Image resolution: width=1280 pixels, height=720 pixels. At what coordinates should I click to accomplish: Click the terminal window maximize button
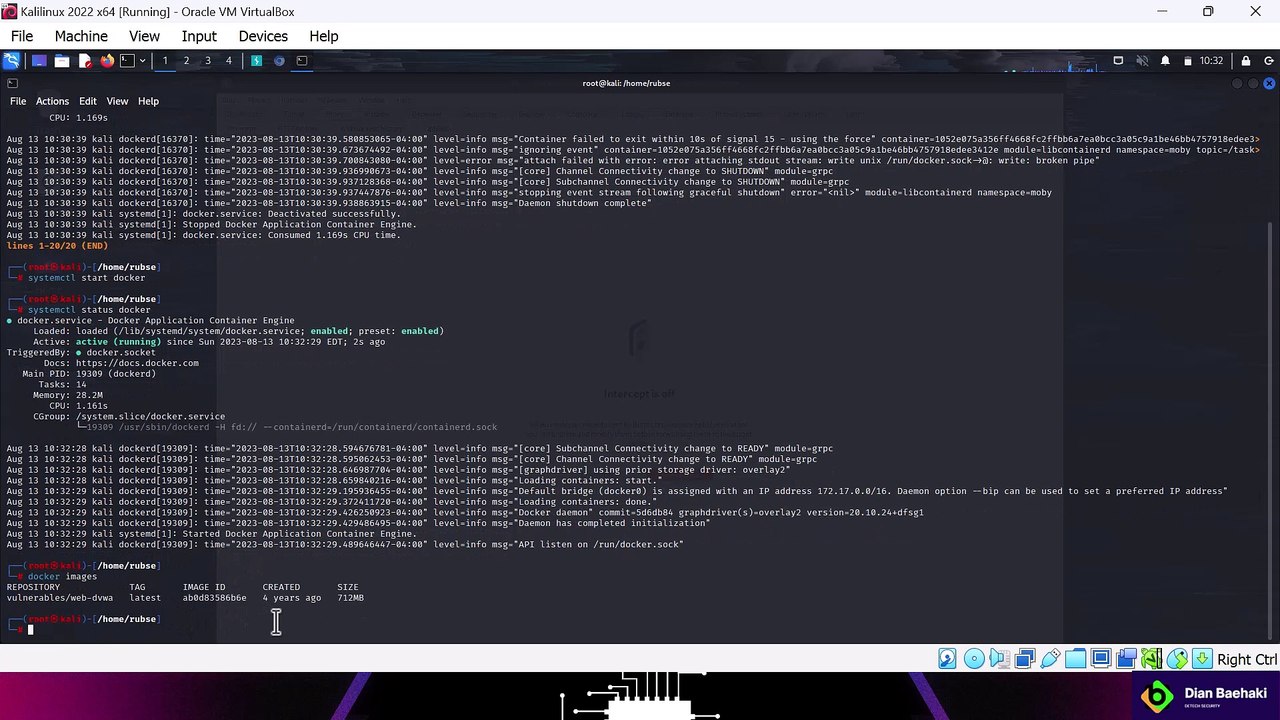(1253, 83)
